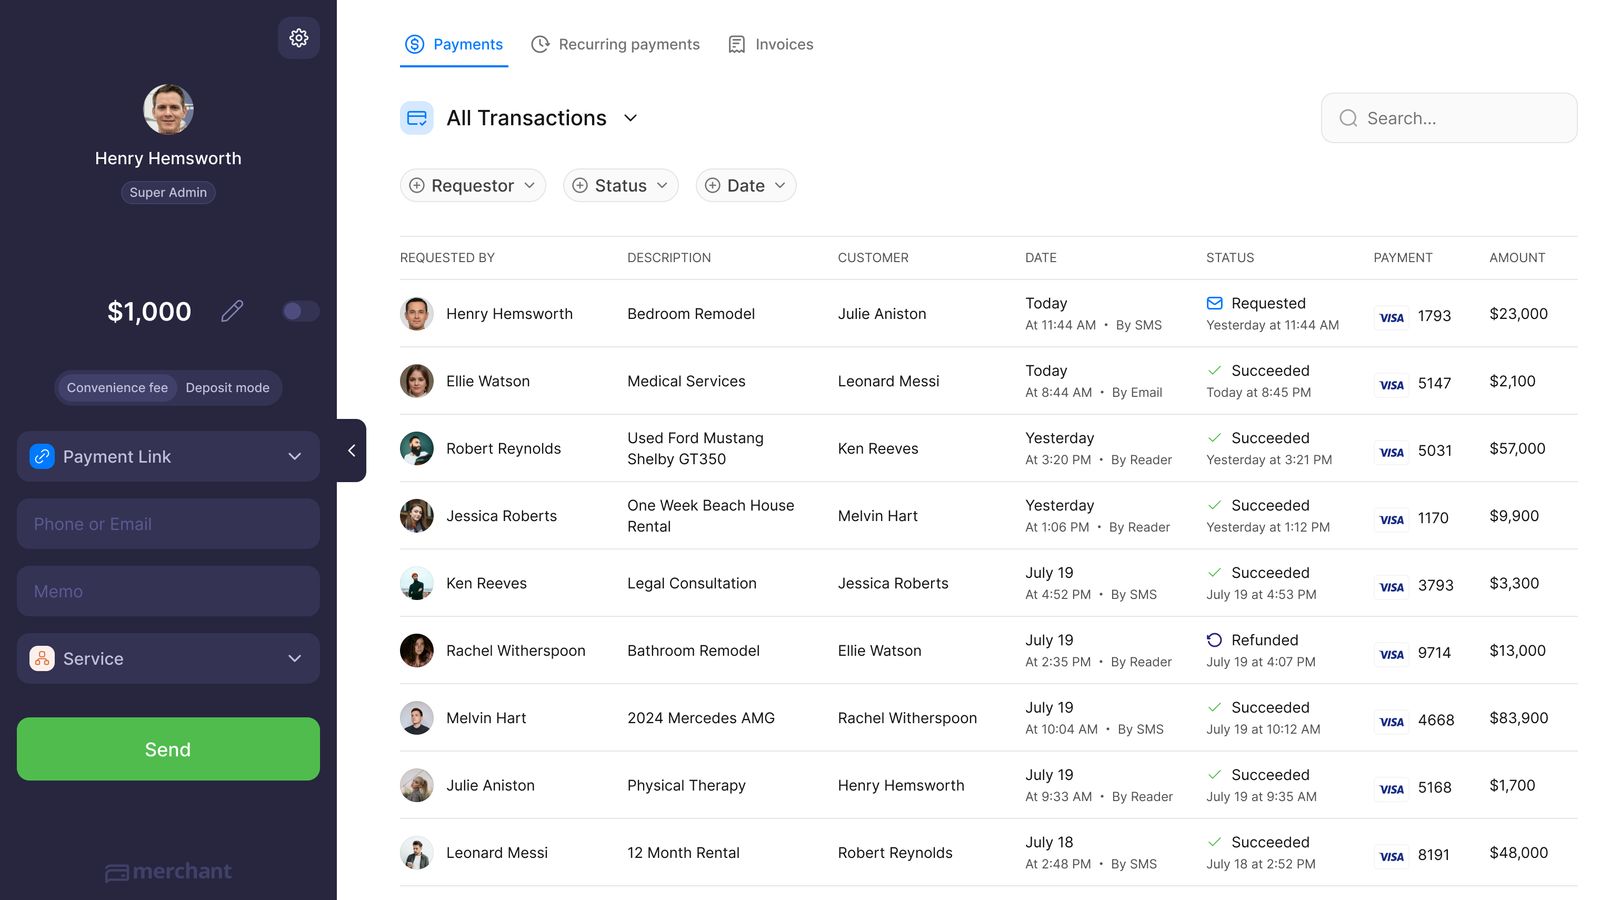Screen dimensions: 1600x900
Task: Click the Payment Link blue icon
Action: point(42,456)
